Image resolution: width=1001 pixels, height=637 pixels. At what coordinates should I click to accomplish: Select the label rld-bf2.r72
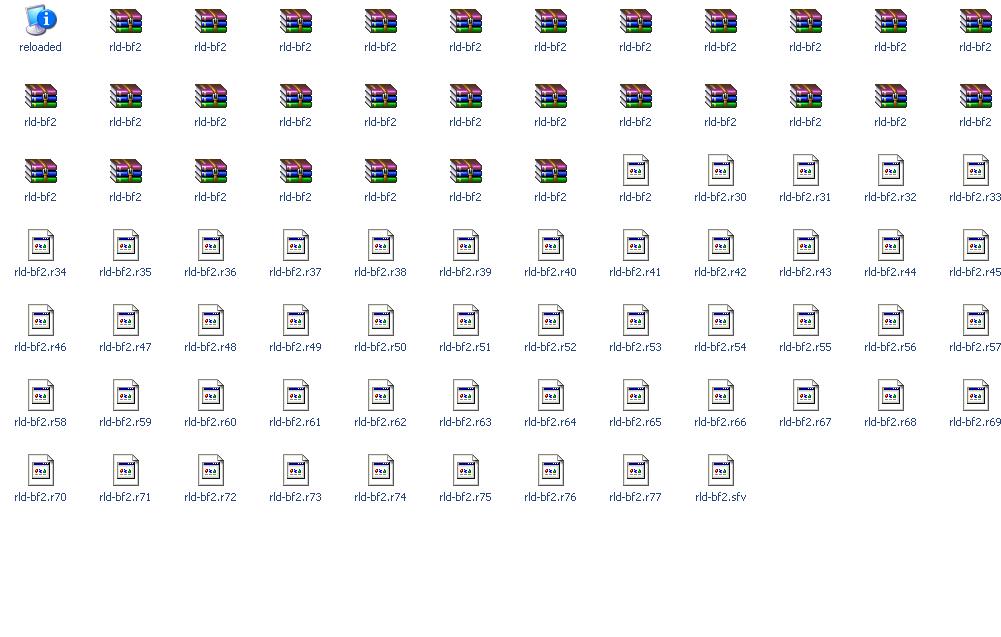(x=210, y=497)
